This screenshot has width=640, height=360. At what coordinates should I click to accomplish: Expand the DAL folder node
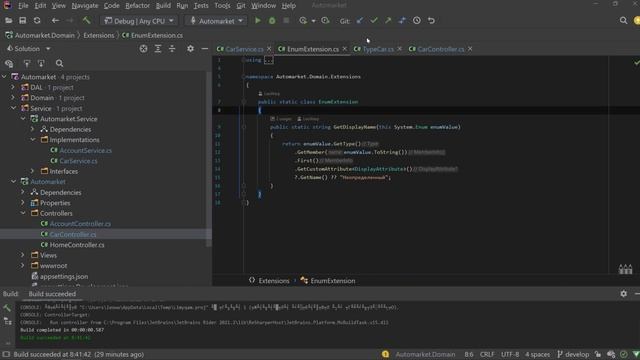[13, 87]
